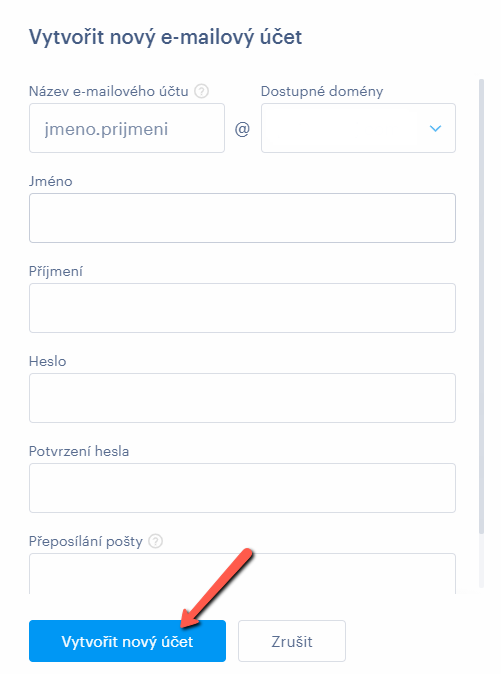Image resolution: width=501 pixels, height=674 pixels.
Task: Click the Dostupné domény label text
Action: tap(322, 91)
